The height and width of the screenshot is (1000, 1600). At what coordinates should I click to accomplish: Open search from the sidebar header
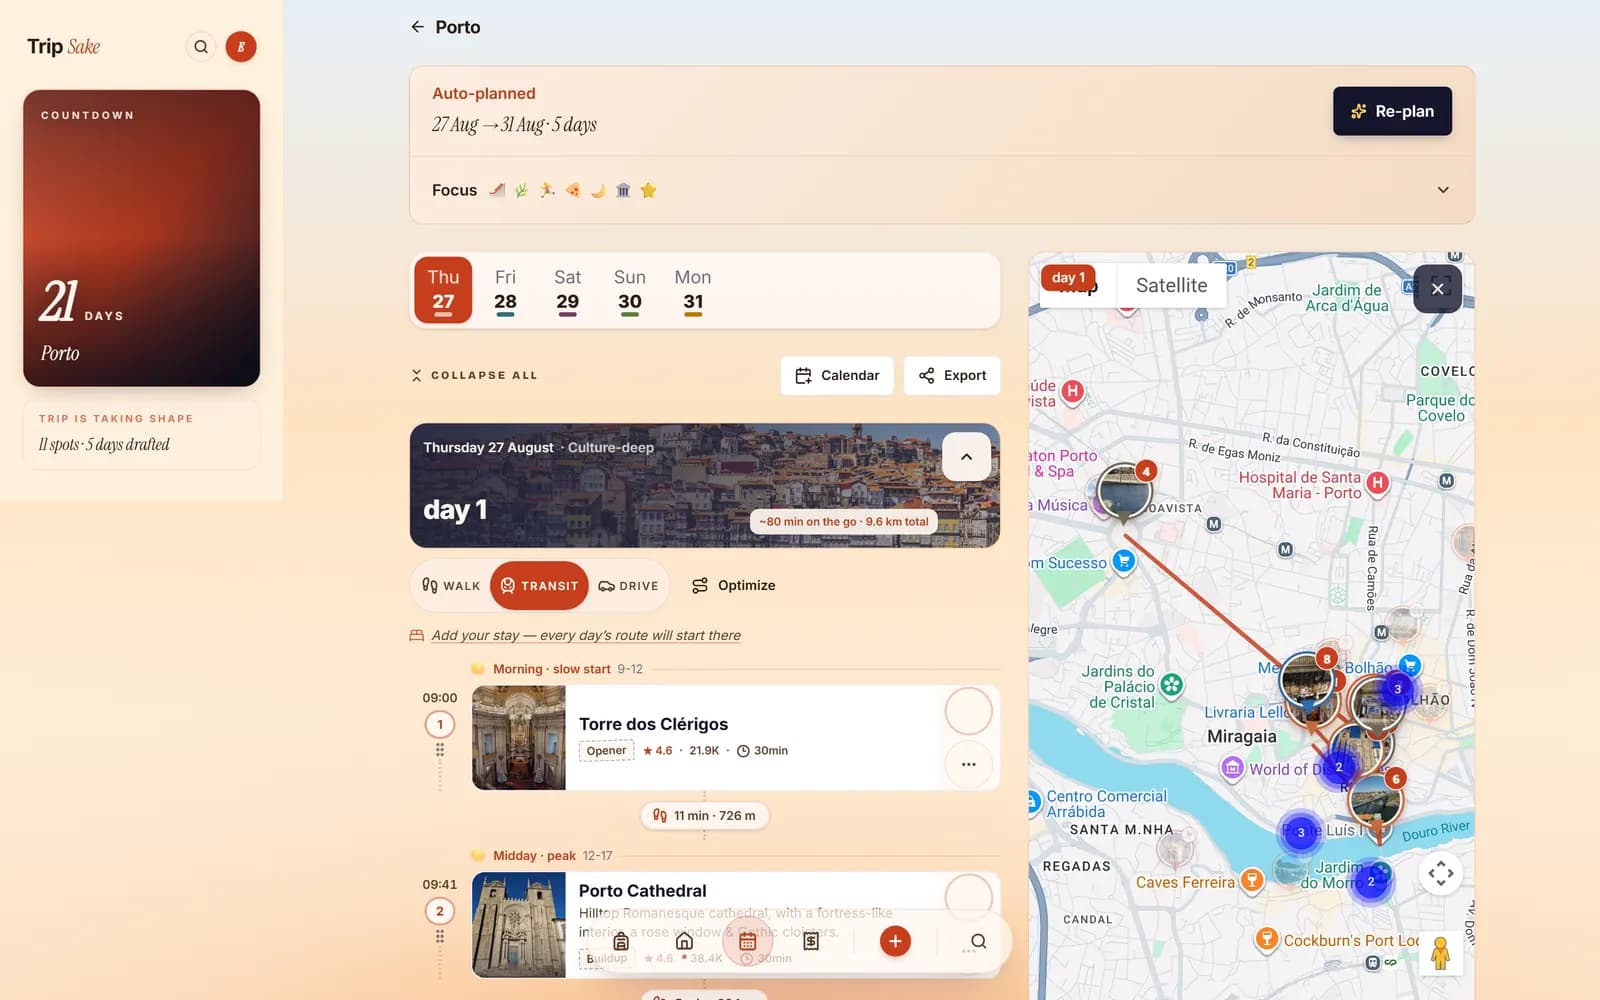[x=201, y=47]
